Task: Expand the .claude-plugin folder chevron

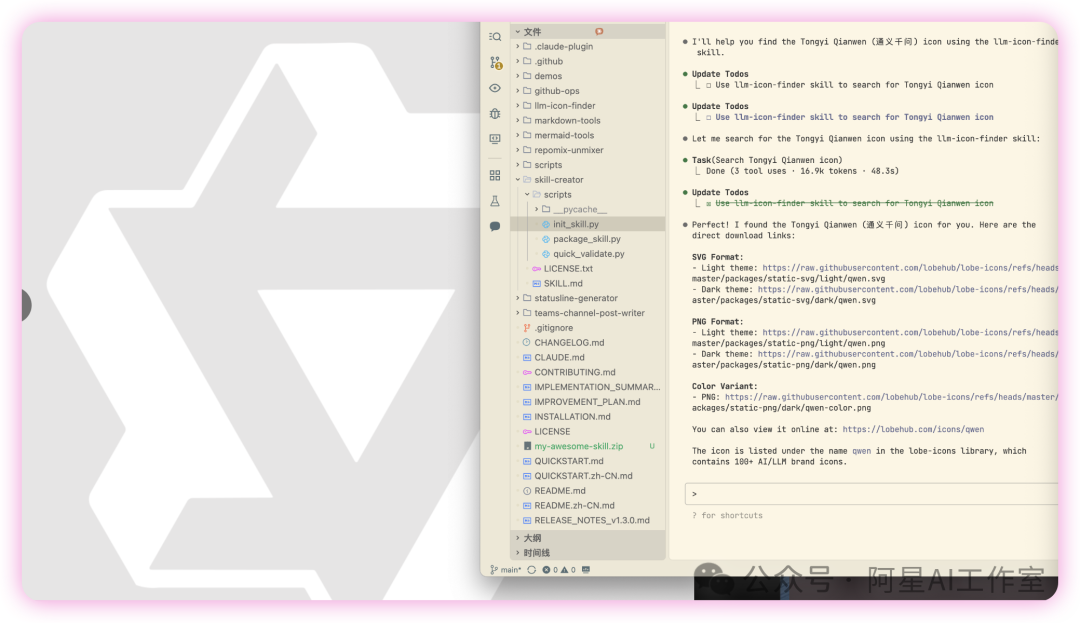Action: [518, 46]
